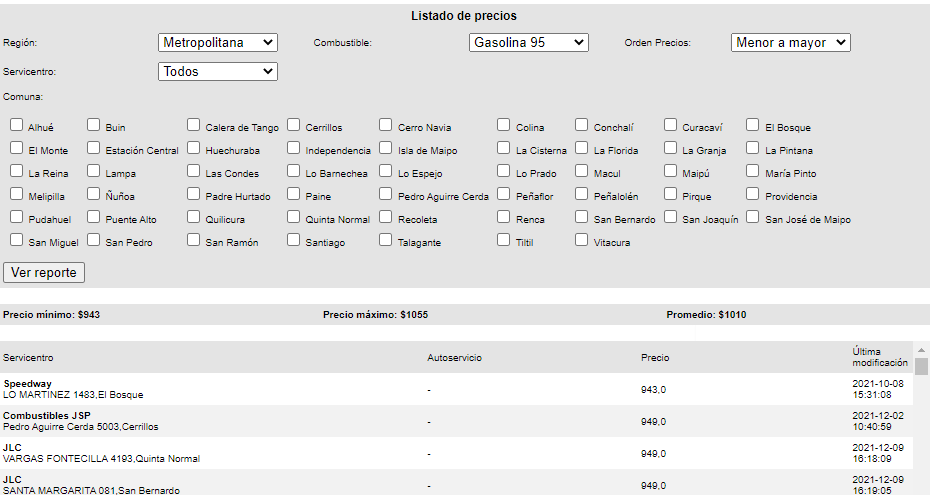Screen dimensions: 934x495
Task: Click the Ver reporte button
Action: click(44, 272)
